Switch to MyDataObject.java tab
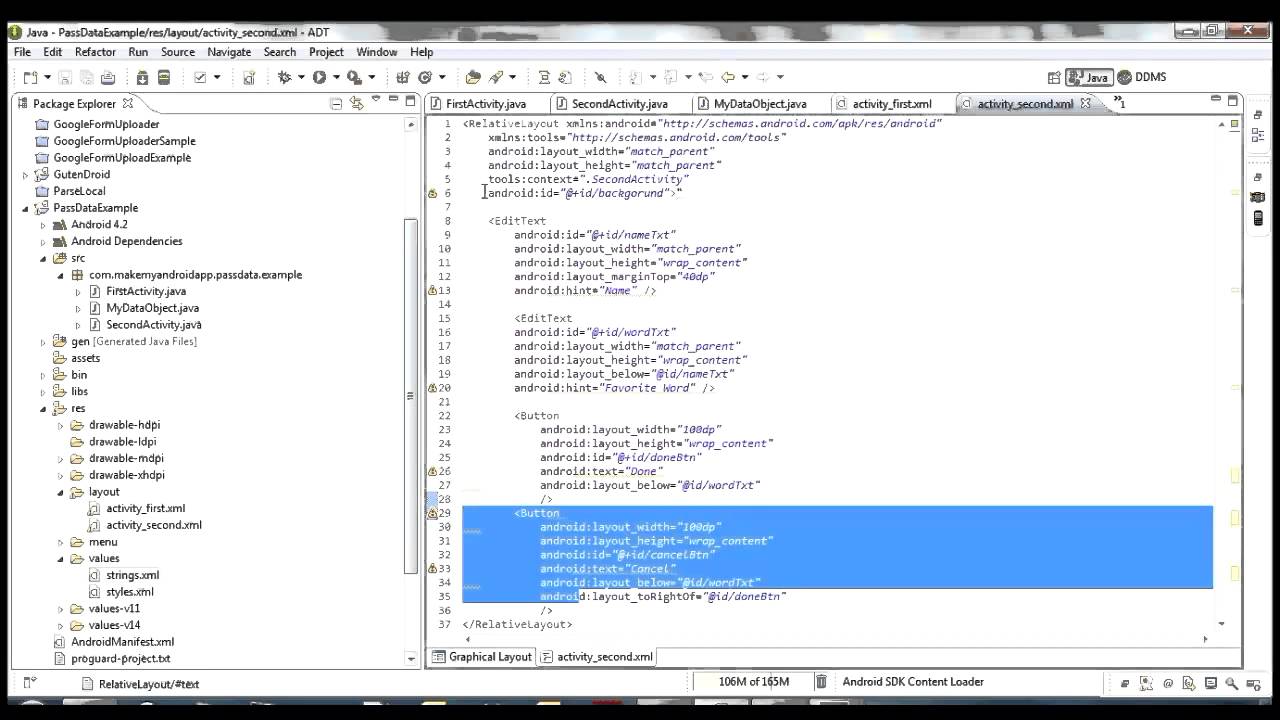1280x720 pixels. coord(759,104)
